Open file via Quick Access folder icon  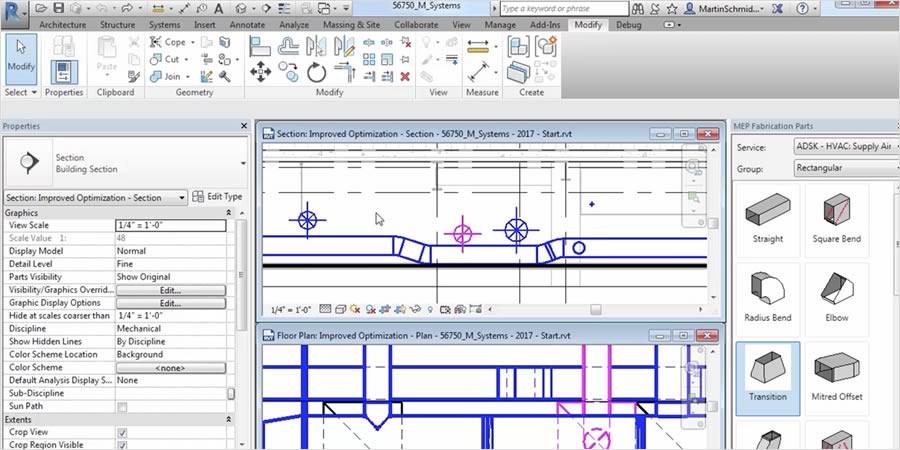coord(40,8)
